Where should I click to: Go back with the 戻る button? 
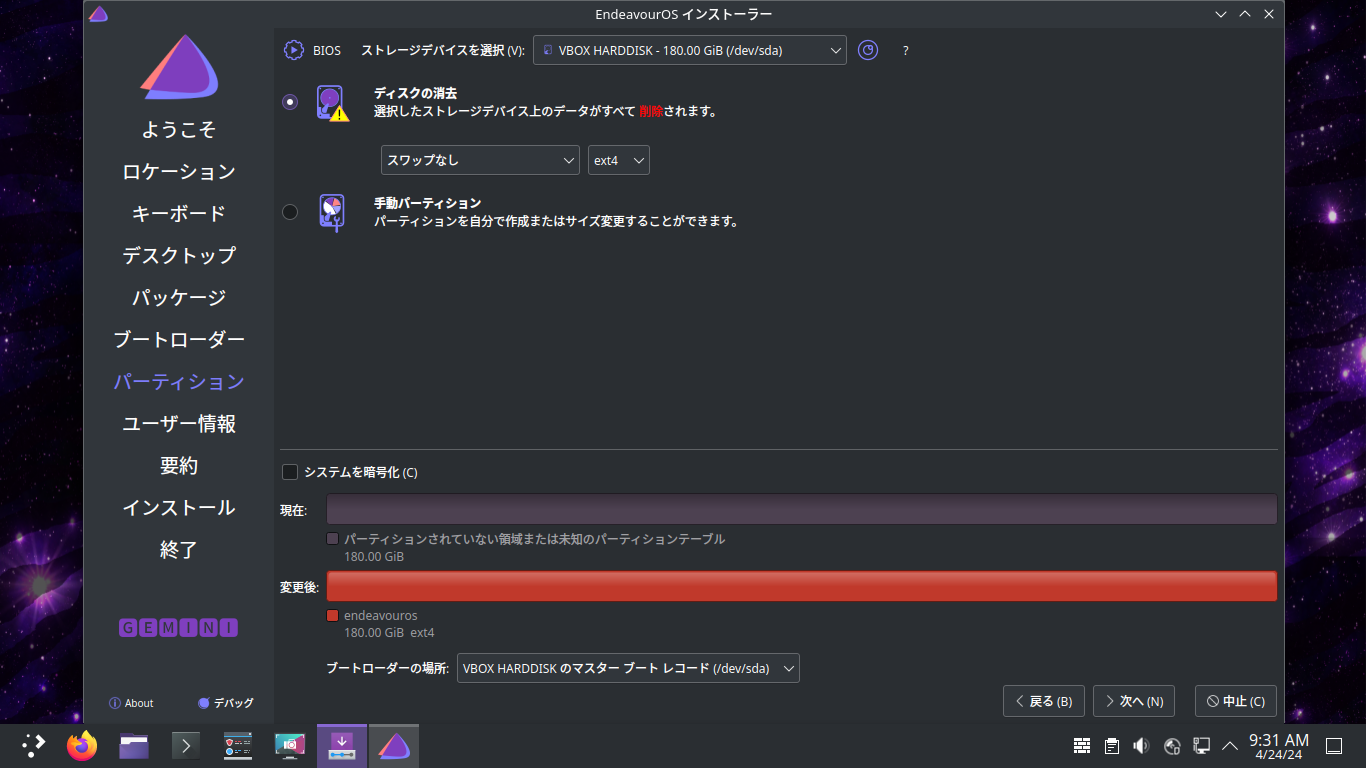point(1044,701)
